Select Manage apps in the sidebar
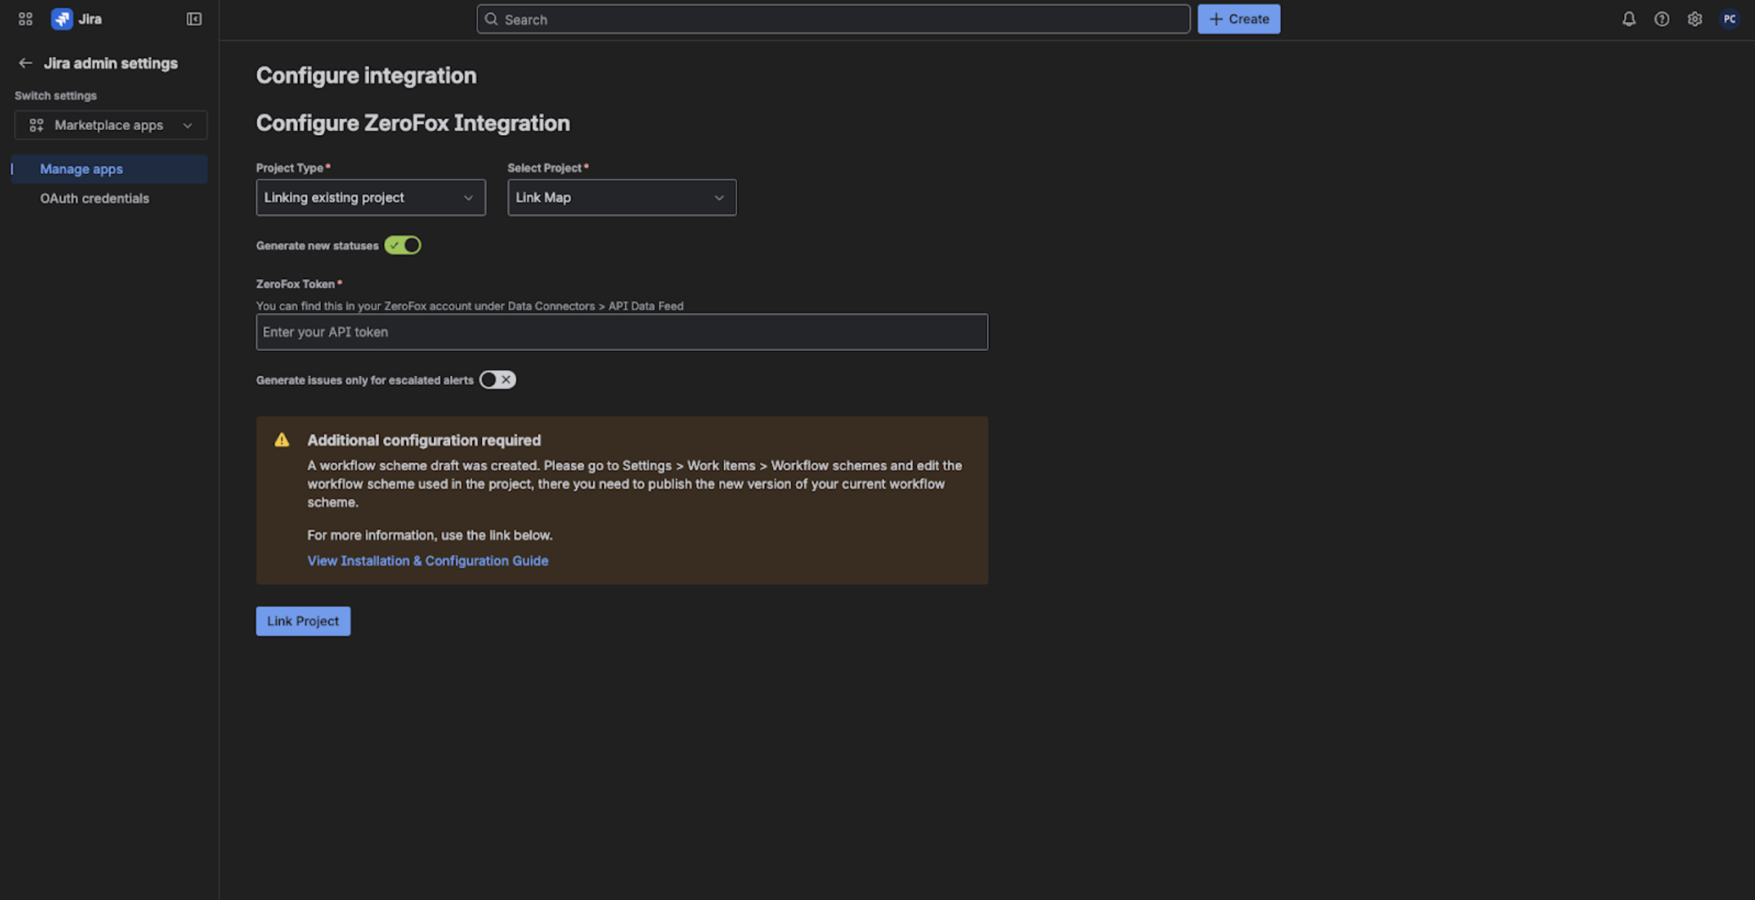This screenshot has width=1755, height=900. 109,169
